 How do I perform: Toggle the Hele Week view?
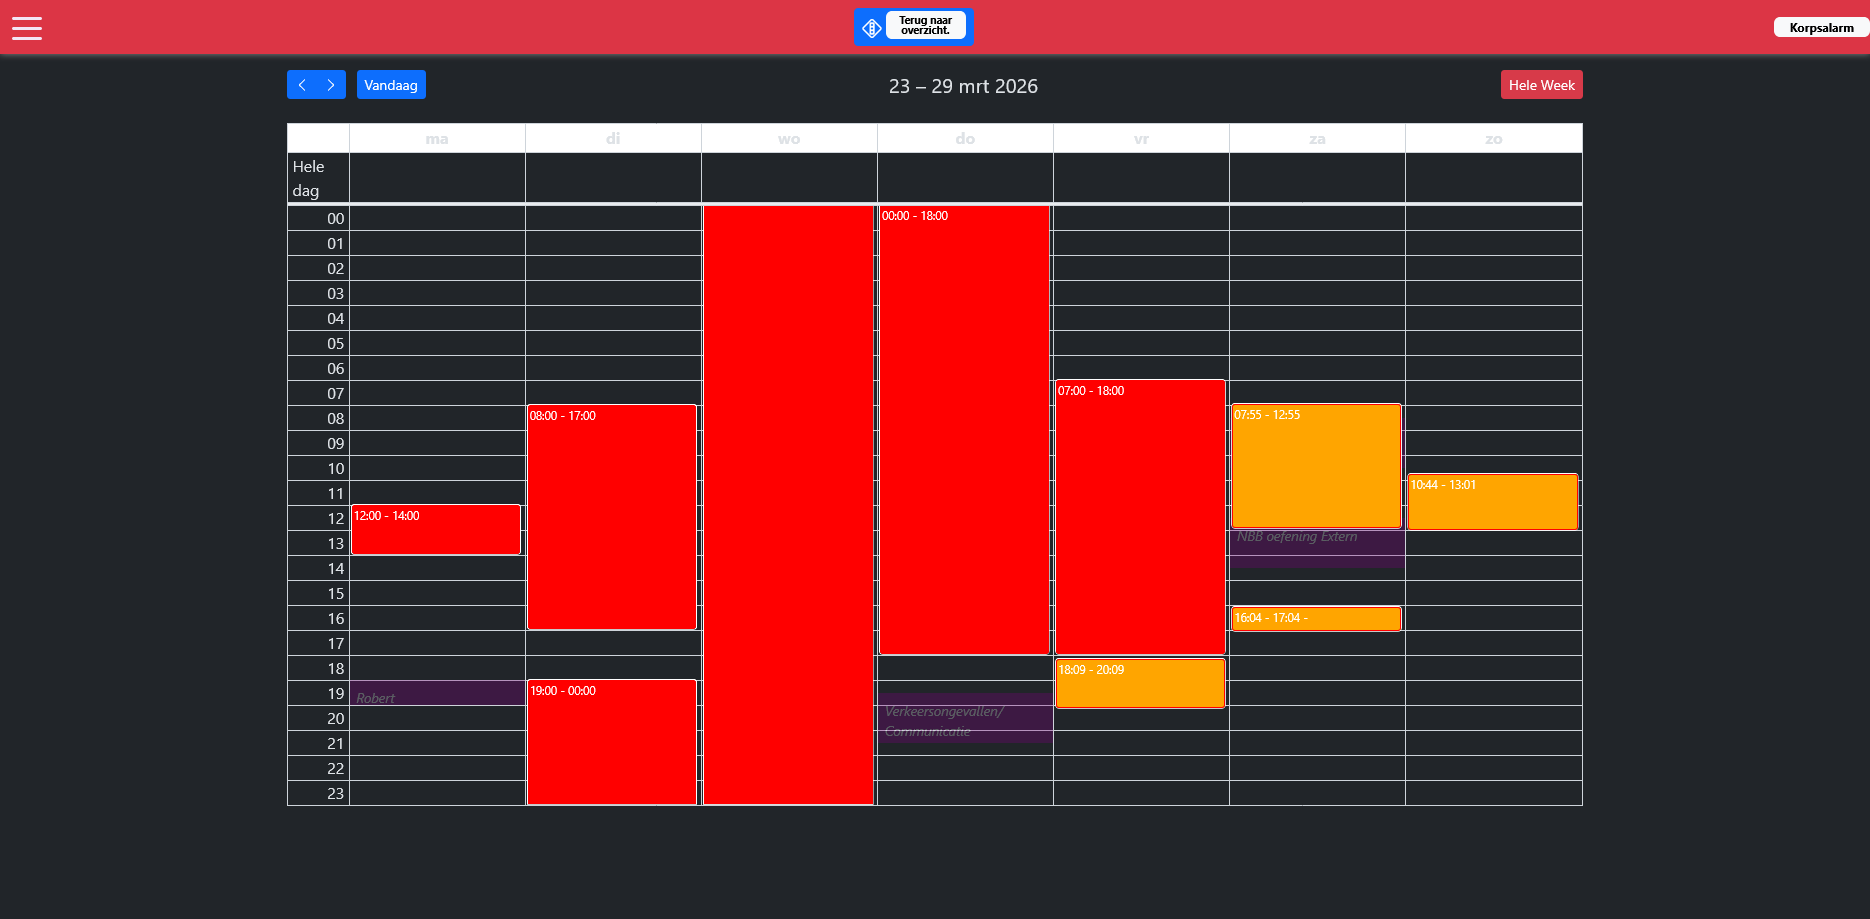(1541, 85)
